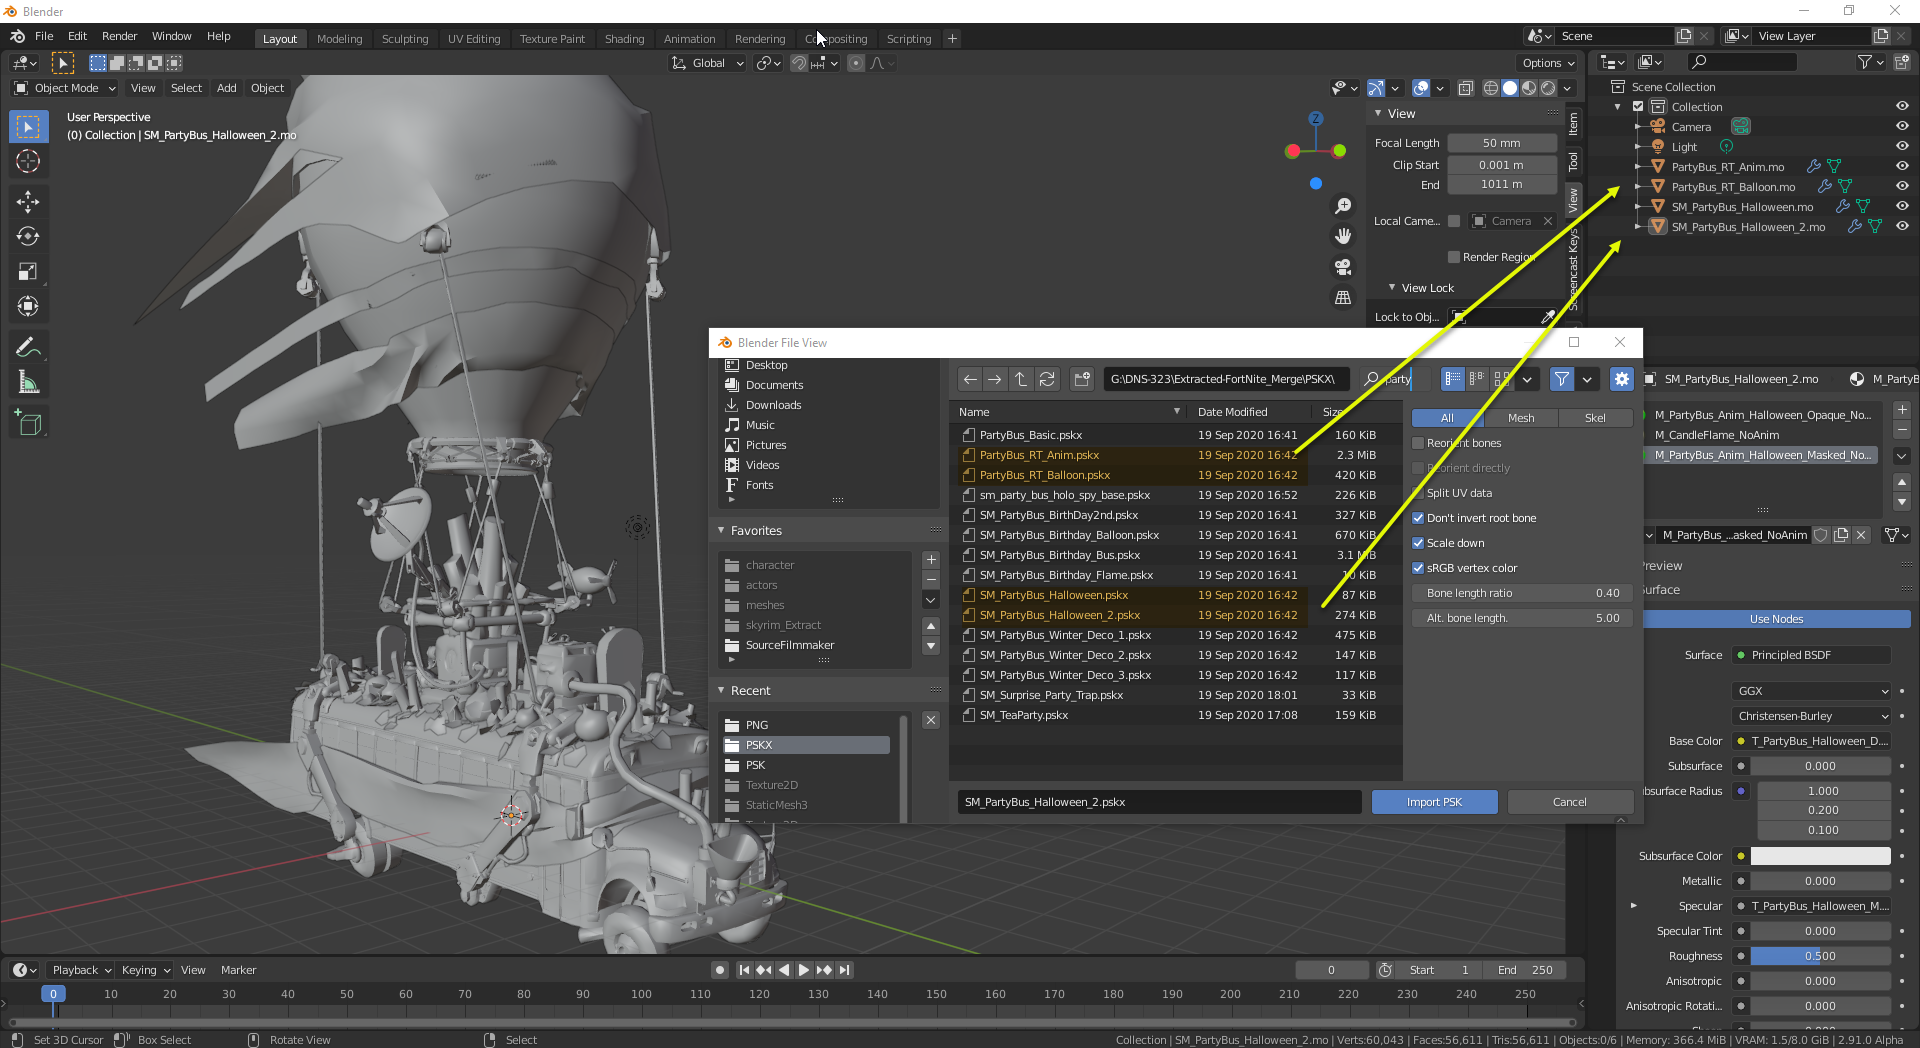Hide PartyBus_RT_Anim.mo in outliner
This screenshot has width=1920, height=1048.
pyautogui.click(x=1902, y=167)
